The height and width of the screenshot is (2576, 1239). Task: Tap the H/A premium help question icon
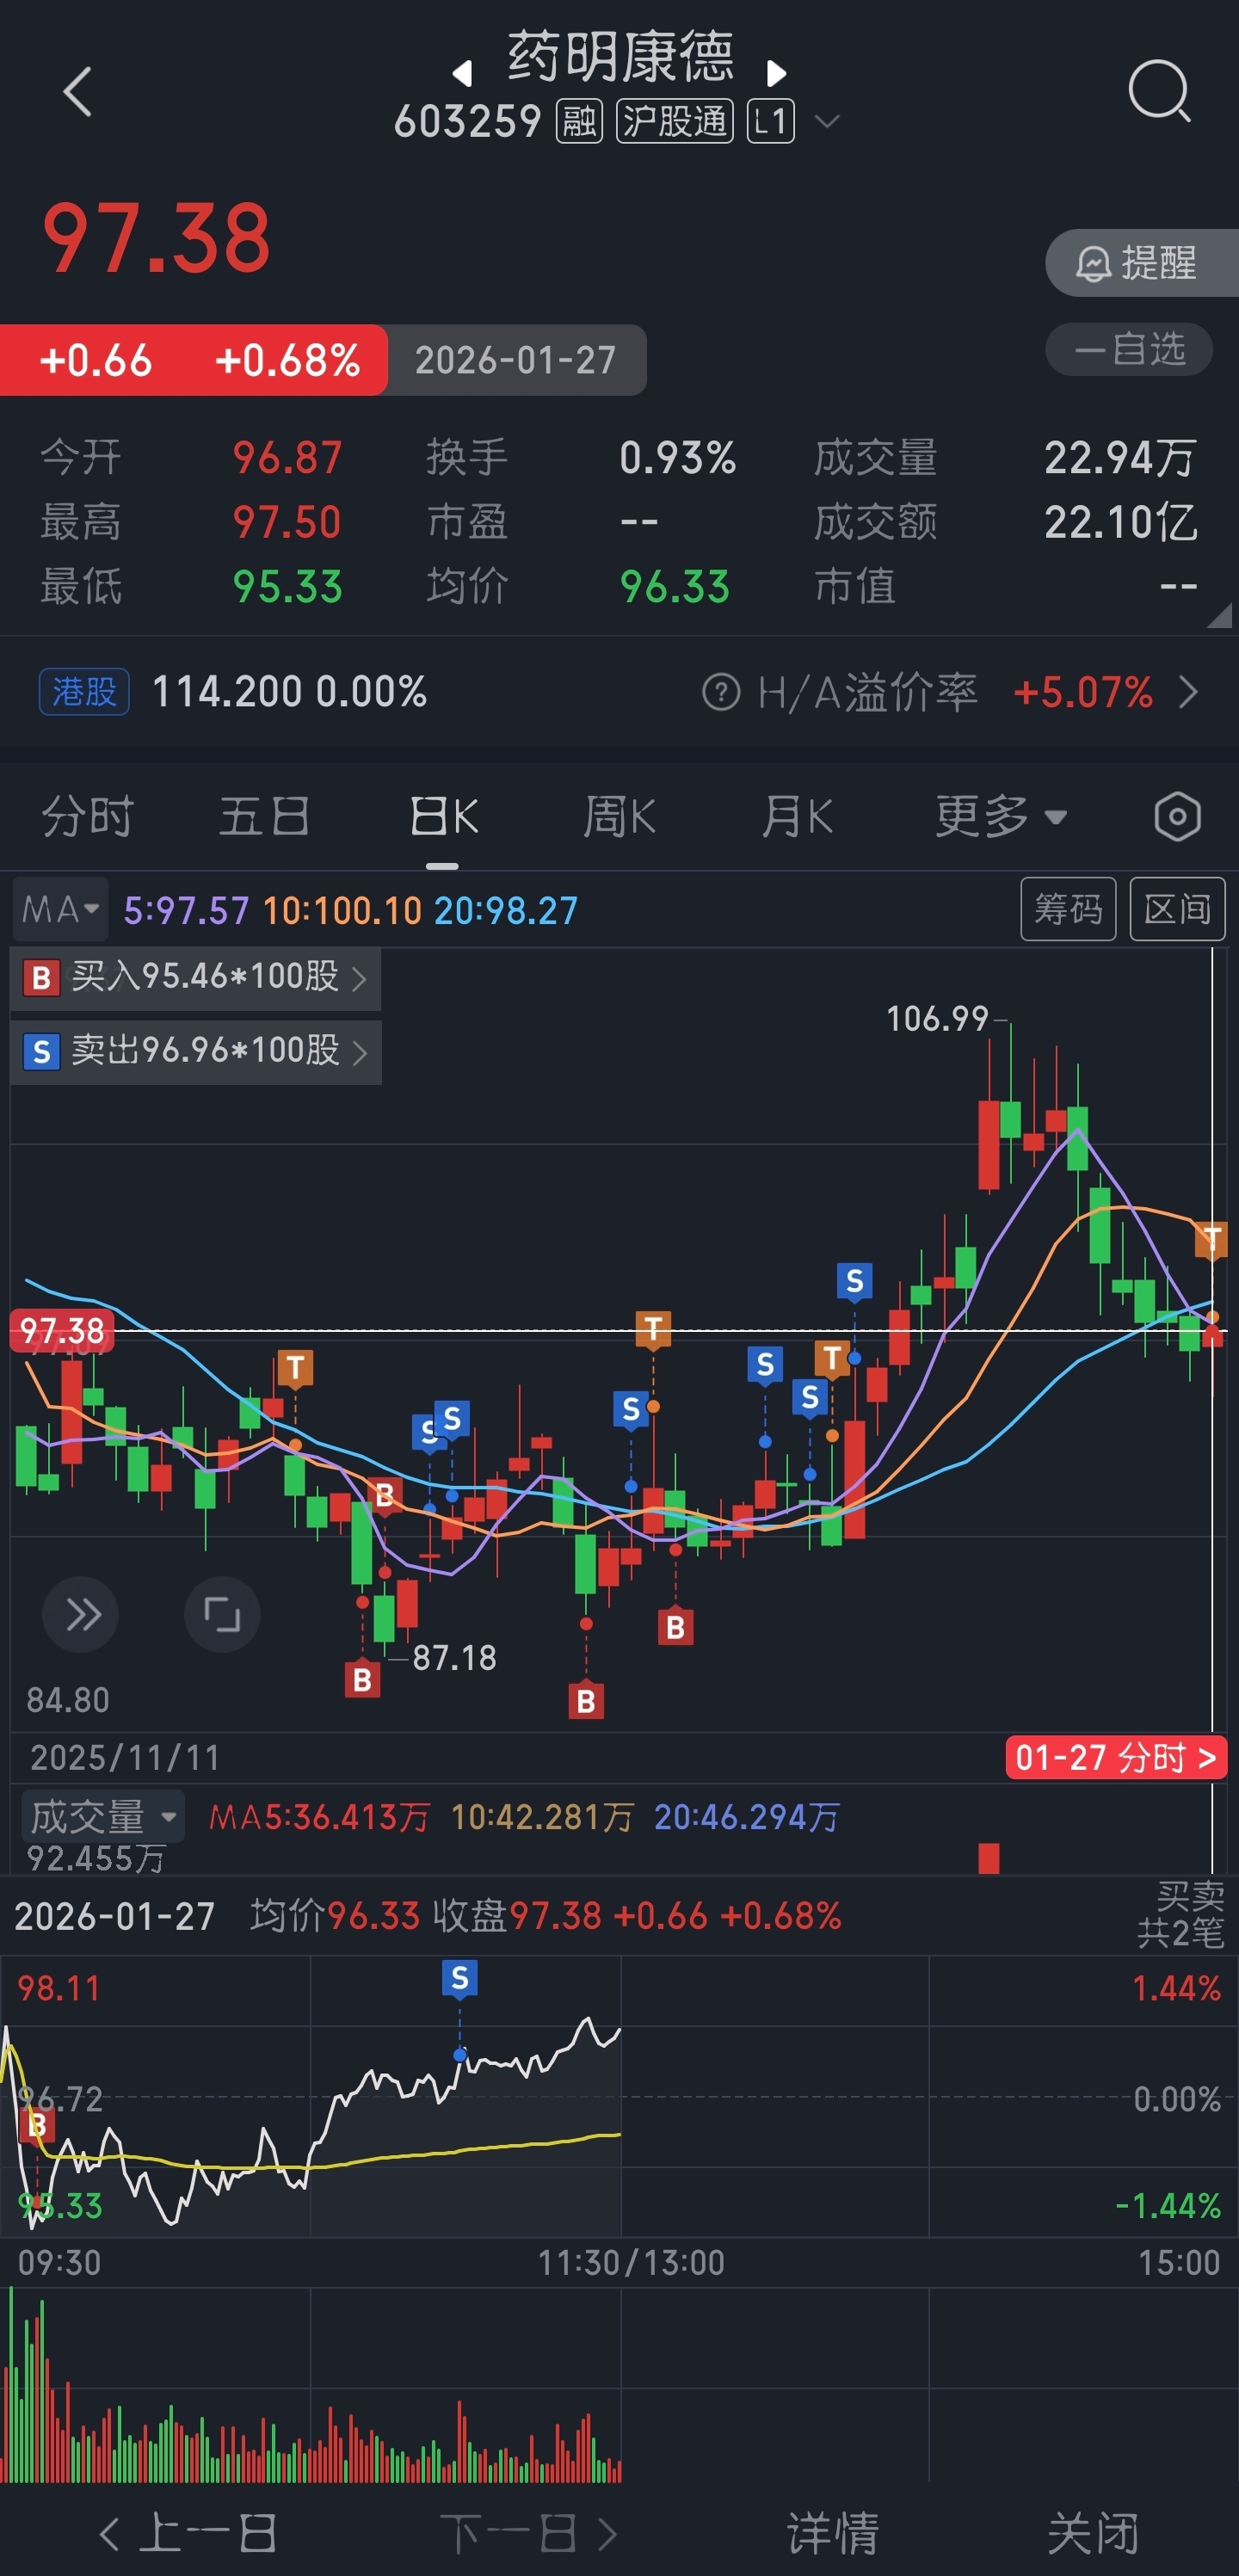[721, 692]
